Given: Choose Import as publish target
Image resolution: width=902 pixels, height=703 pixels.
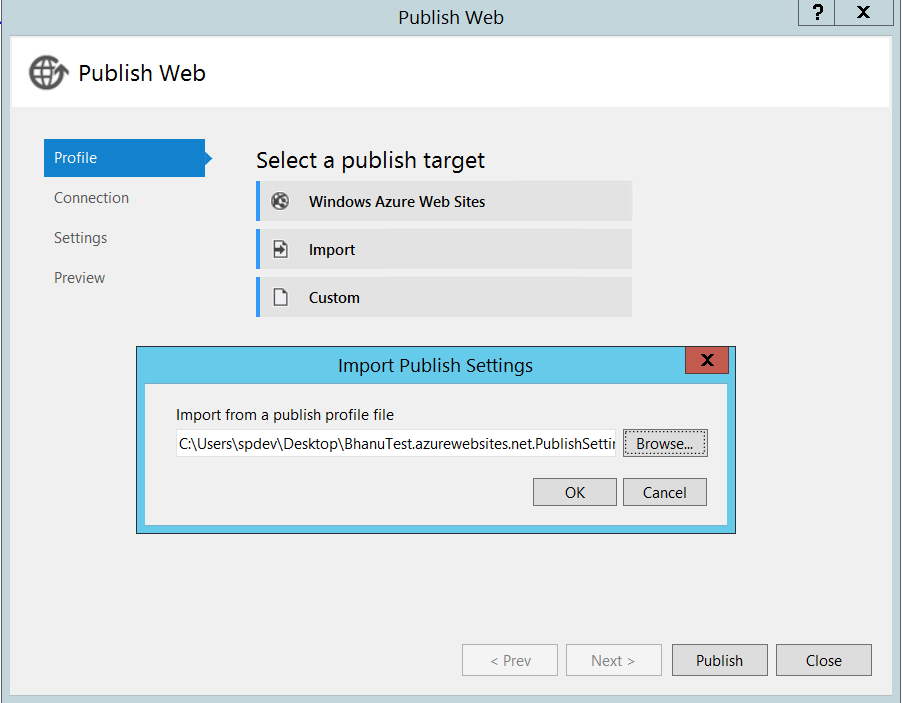Looking at the screenshot, I should pos(444,249).
